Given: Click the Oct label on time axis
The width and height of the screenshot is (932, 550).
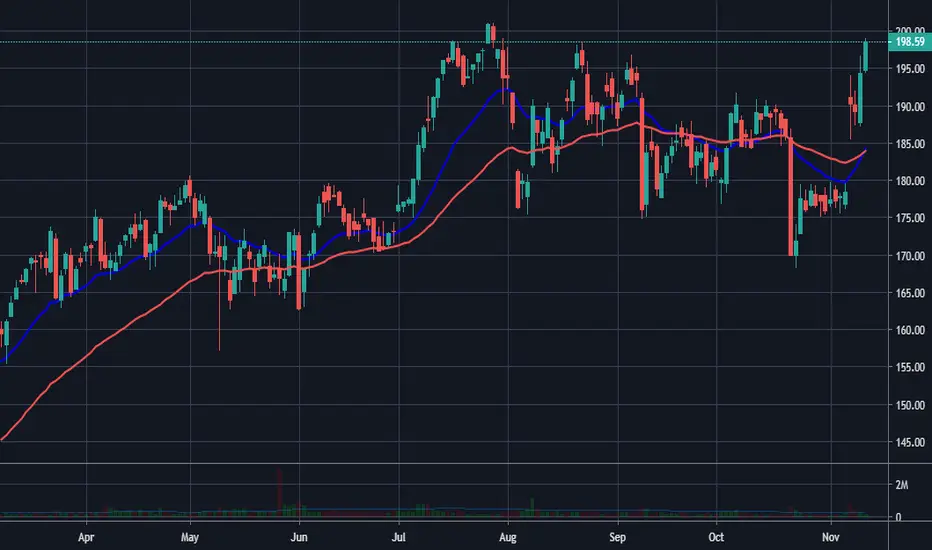Looking at the screenshot, I should pyautogui.click(x=716, y=537).
